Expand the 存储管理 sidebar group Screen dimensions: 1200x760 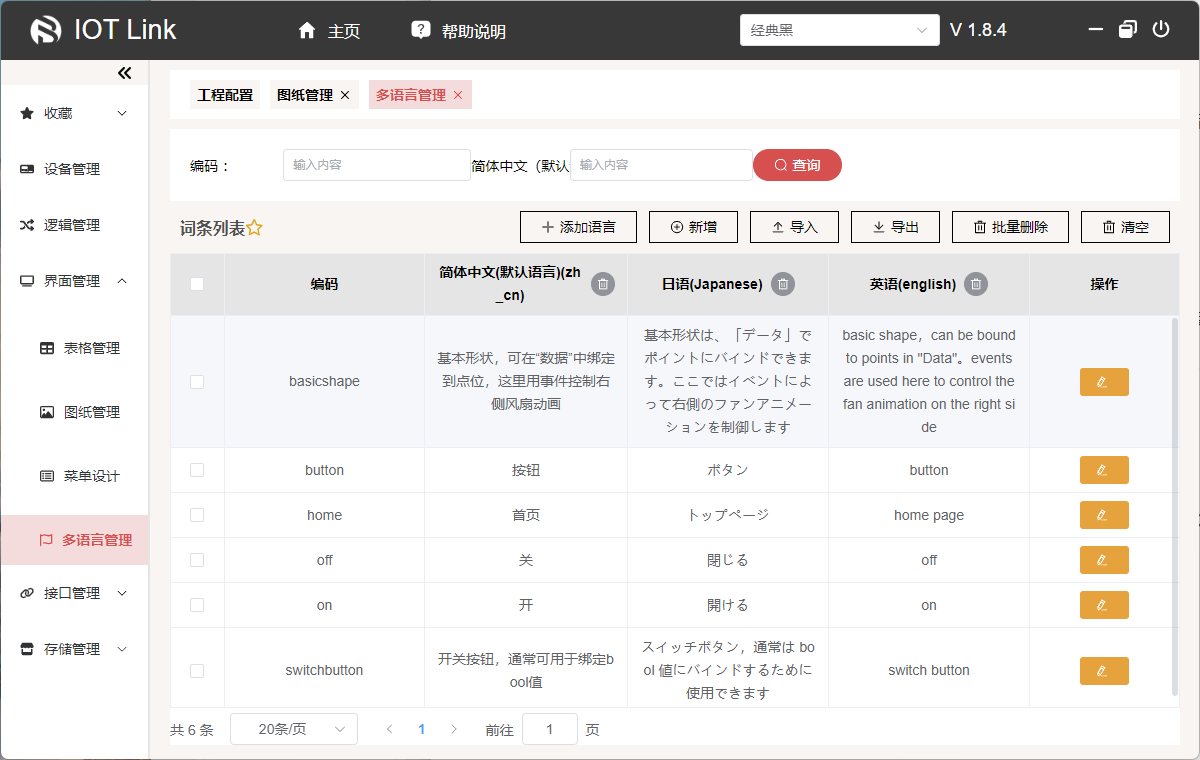point(75,649)
